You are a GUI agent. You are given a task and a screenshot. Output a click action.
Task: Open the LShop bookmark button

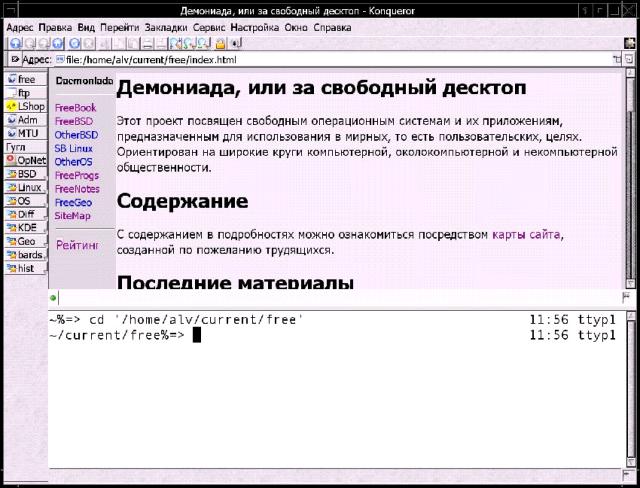pyautogui.click(x=26, y=106)
